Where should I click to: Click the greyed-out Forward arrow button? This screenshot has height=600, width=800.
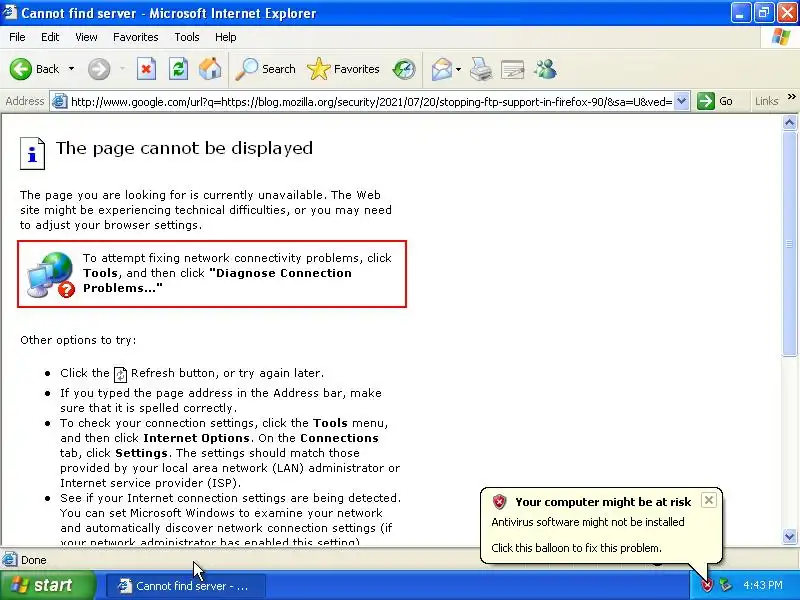[98, 69]
